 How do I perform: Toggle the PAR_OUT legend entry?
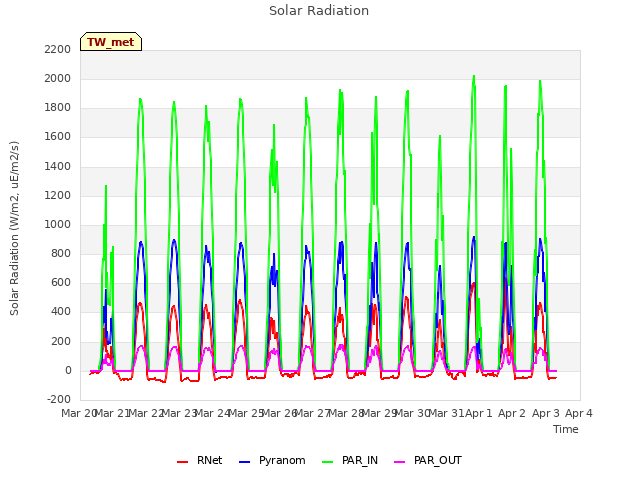coord(428,460)
